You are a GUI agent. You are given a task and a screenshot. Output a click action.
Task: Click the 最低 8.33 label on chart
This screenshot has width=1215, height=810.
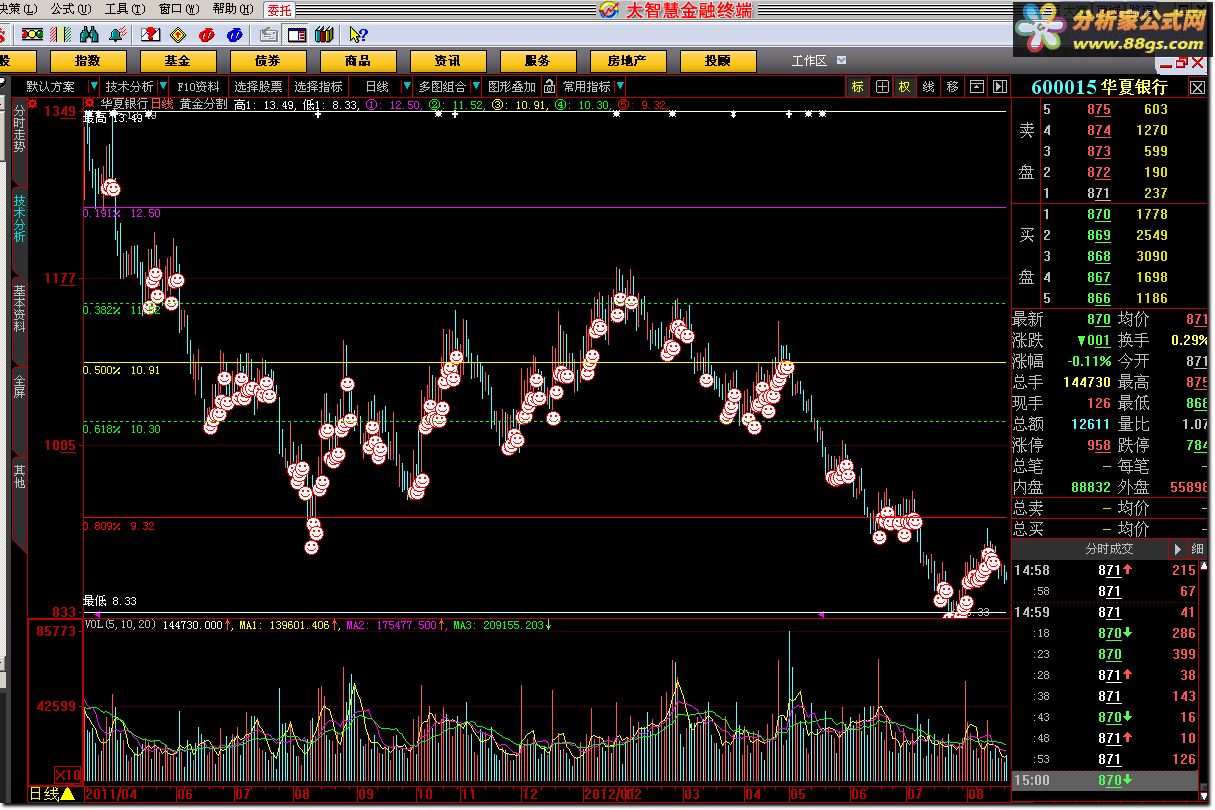[110, 601]
